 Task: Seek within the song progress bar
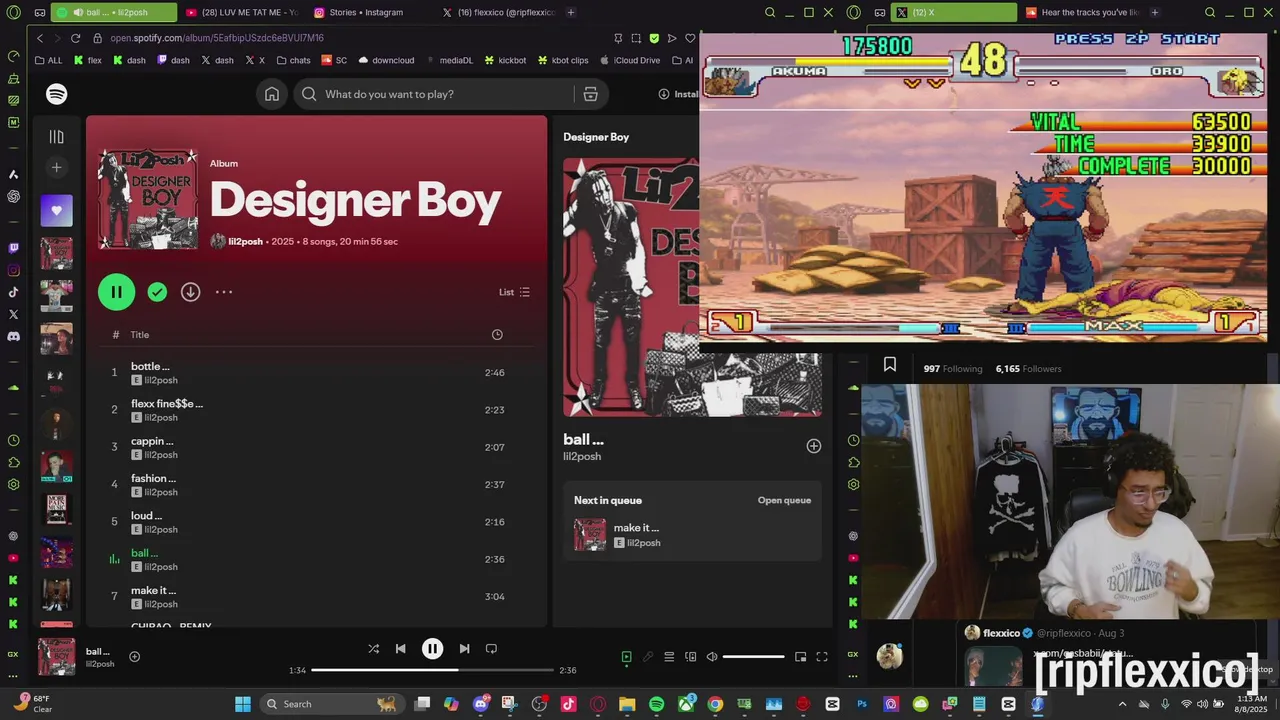tap(432, 670)
